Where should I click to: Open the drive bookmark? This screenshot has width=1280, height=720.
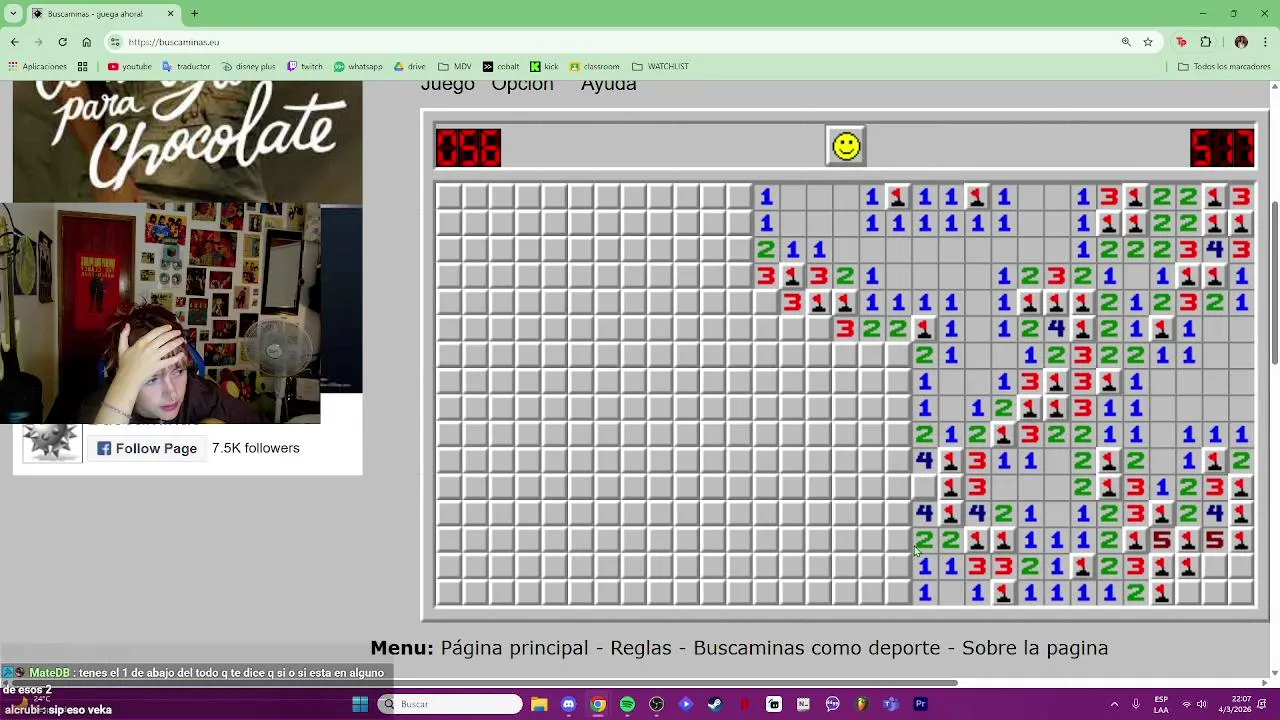(410, 67)
